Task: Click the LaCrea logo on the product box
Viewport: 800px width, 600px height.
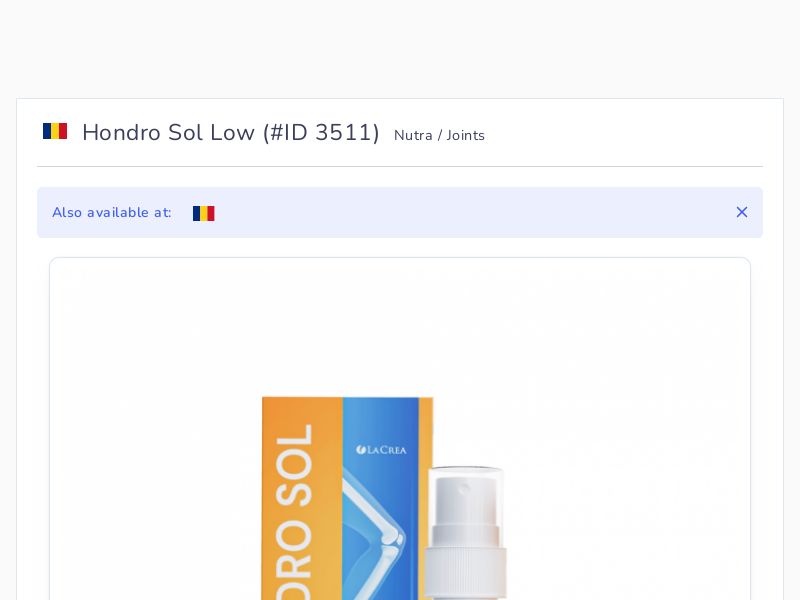Action: (x=382, y=449)
